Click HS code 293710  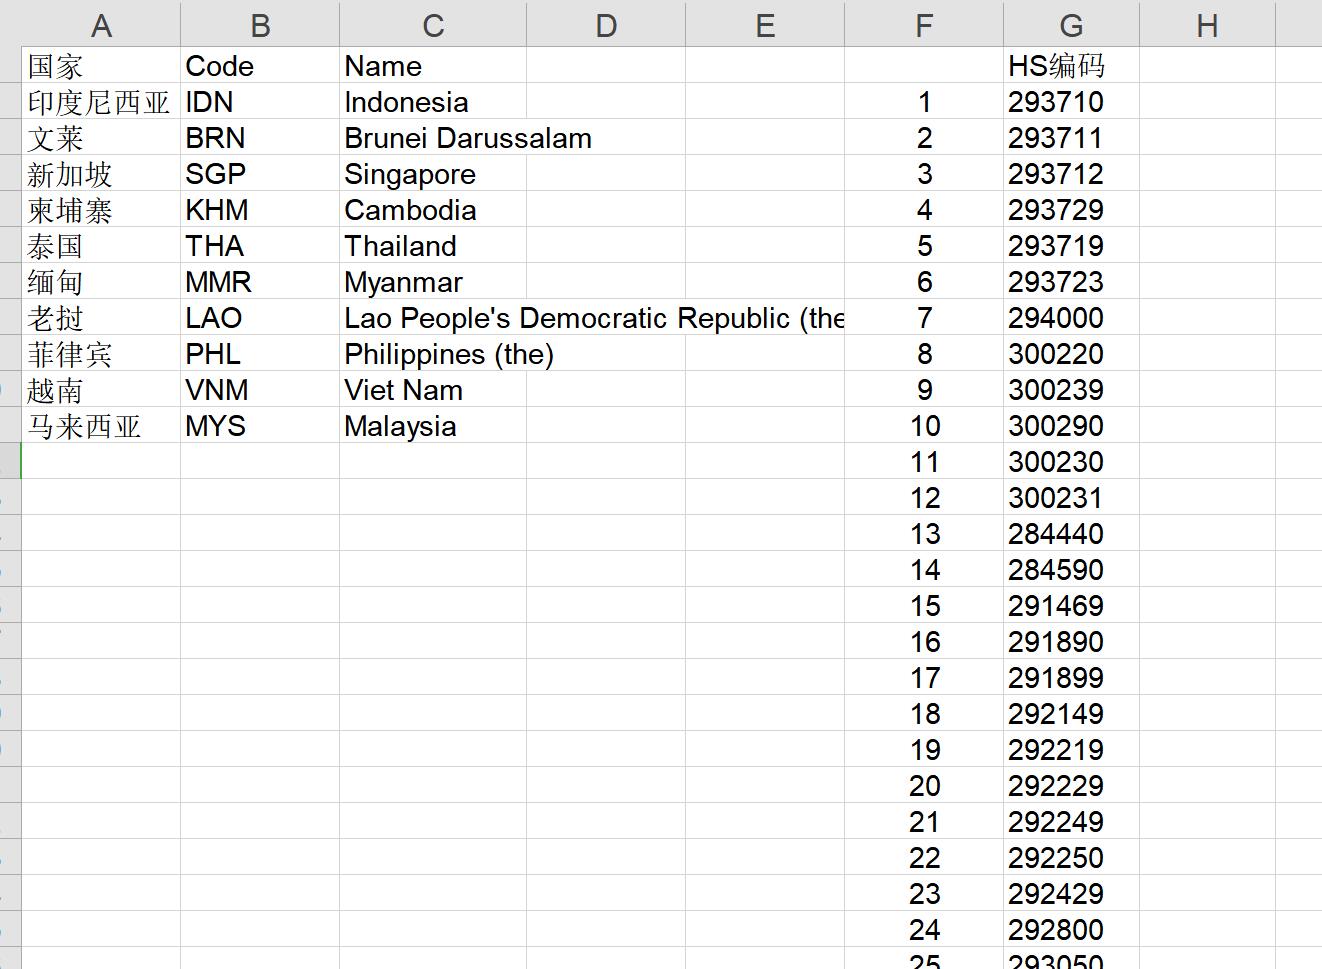tap(1071, 101)
